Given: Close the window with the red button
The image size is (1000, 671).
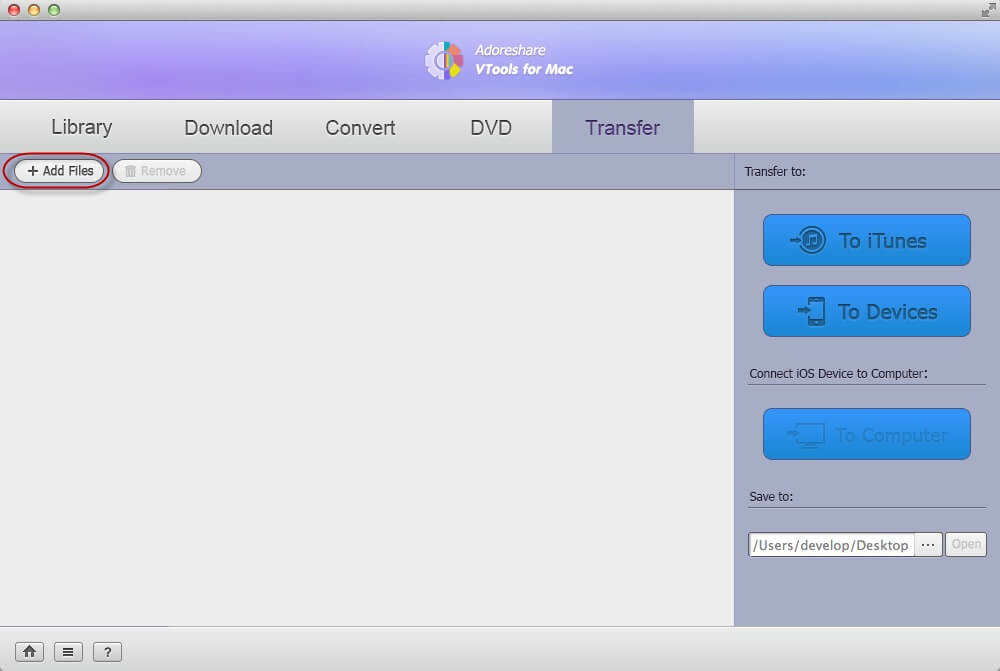Looking at the screenshot, I should coord(13,10).
